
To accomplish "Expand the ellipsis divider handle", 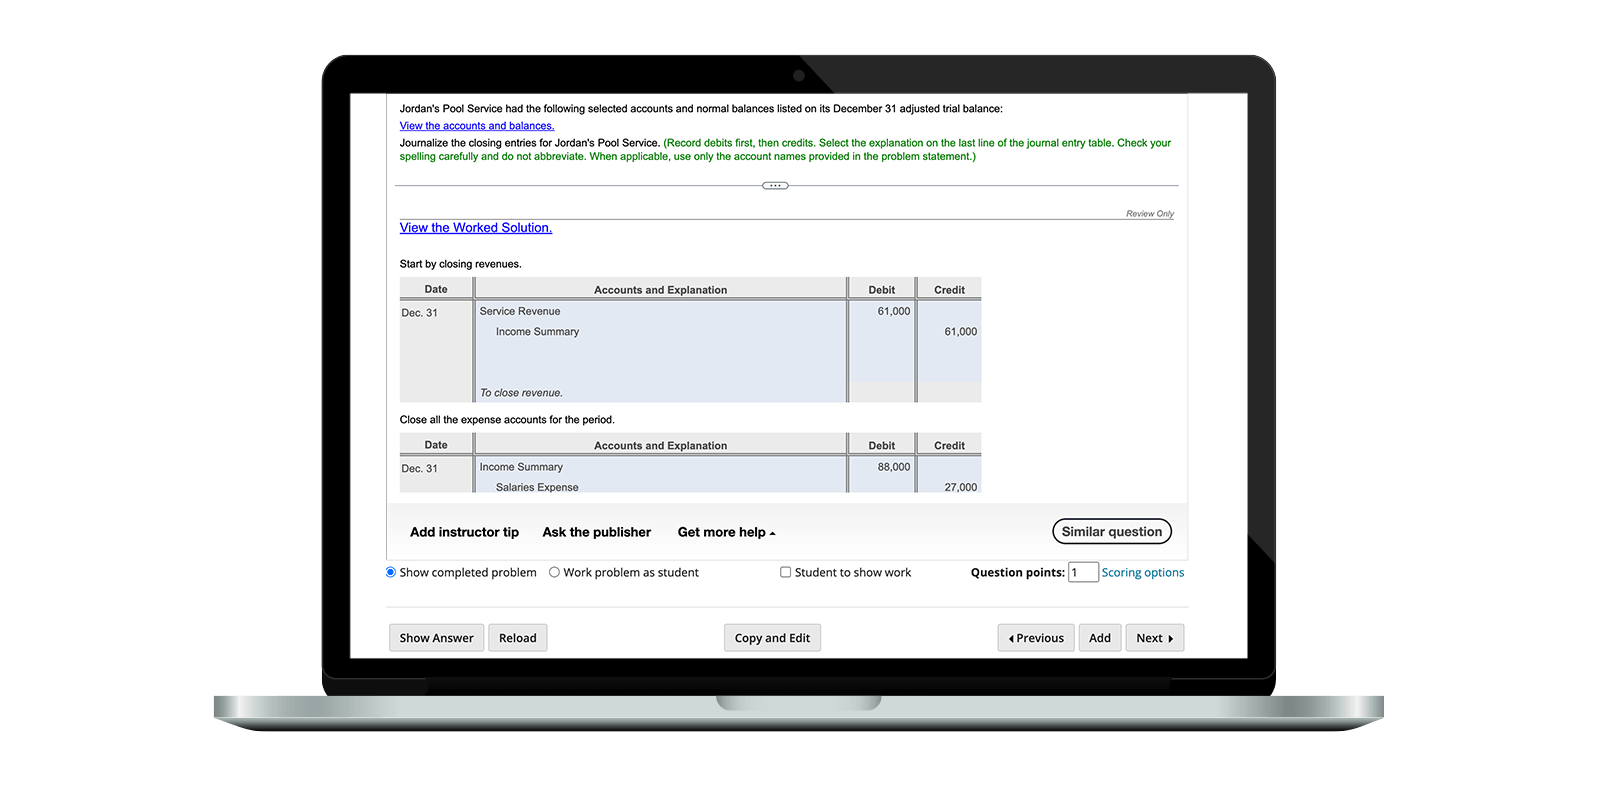I will click(775, 186).
